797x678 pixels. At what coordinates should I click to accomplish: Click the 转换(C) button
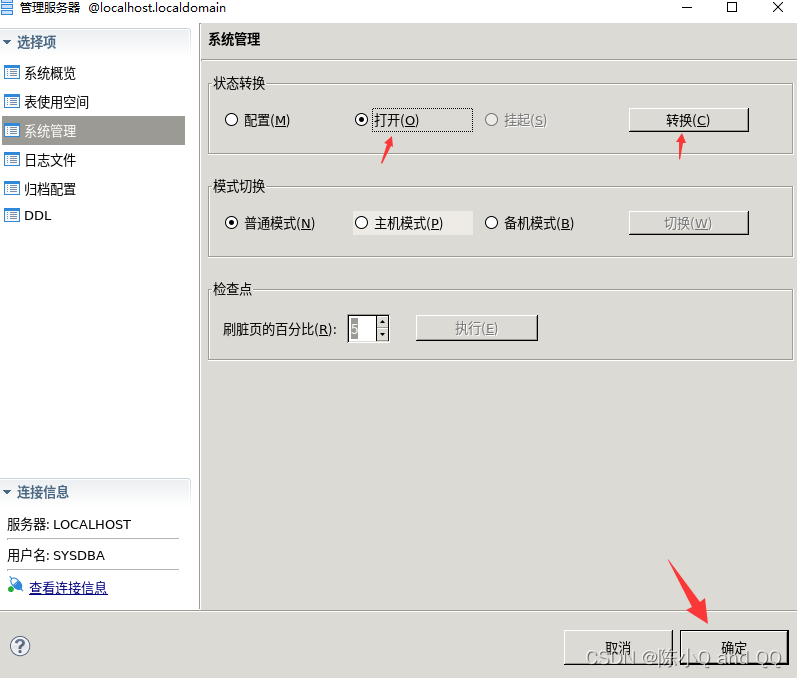(x=689, y=120)
